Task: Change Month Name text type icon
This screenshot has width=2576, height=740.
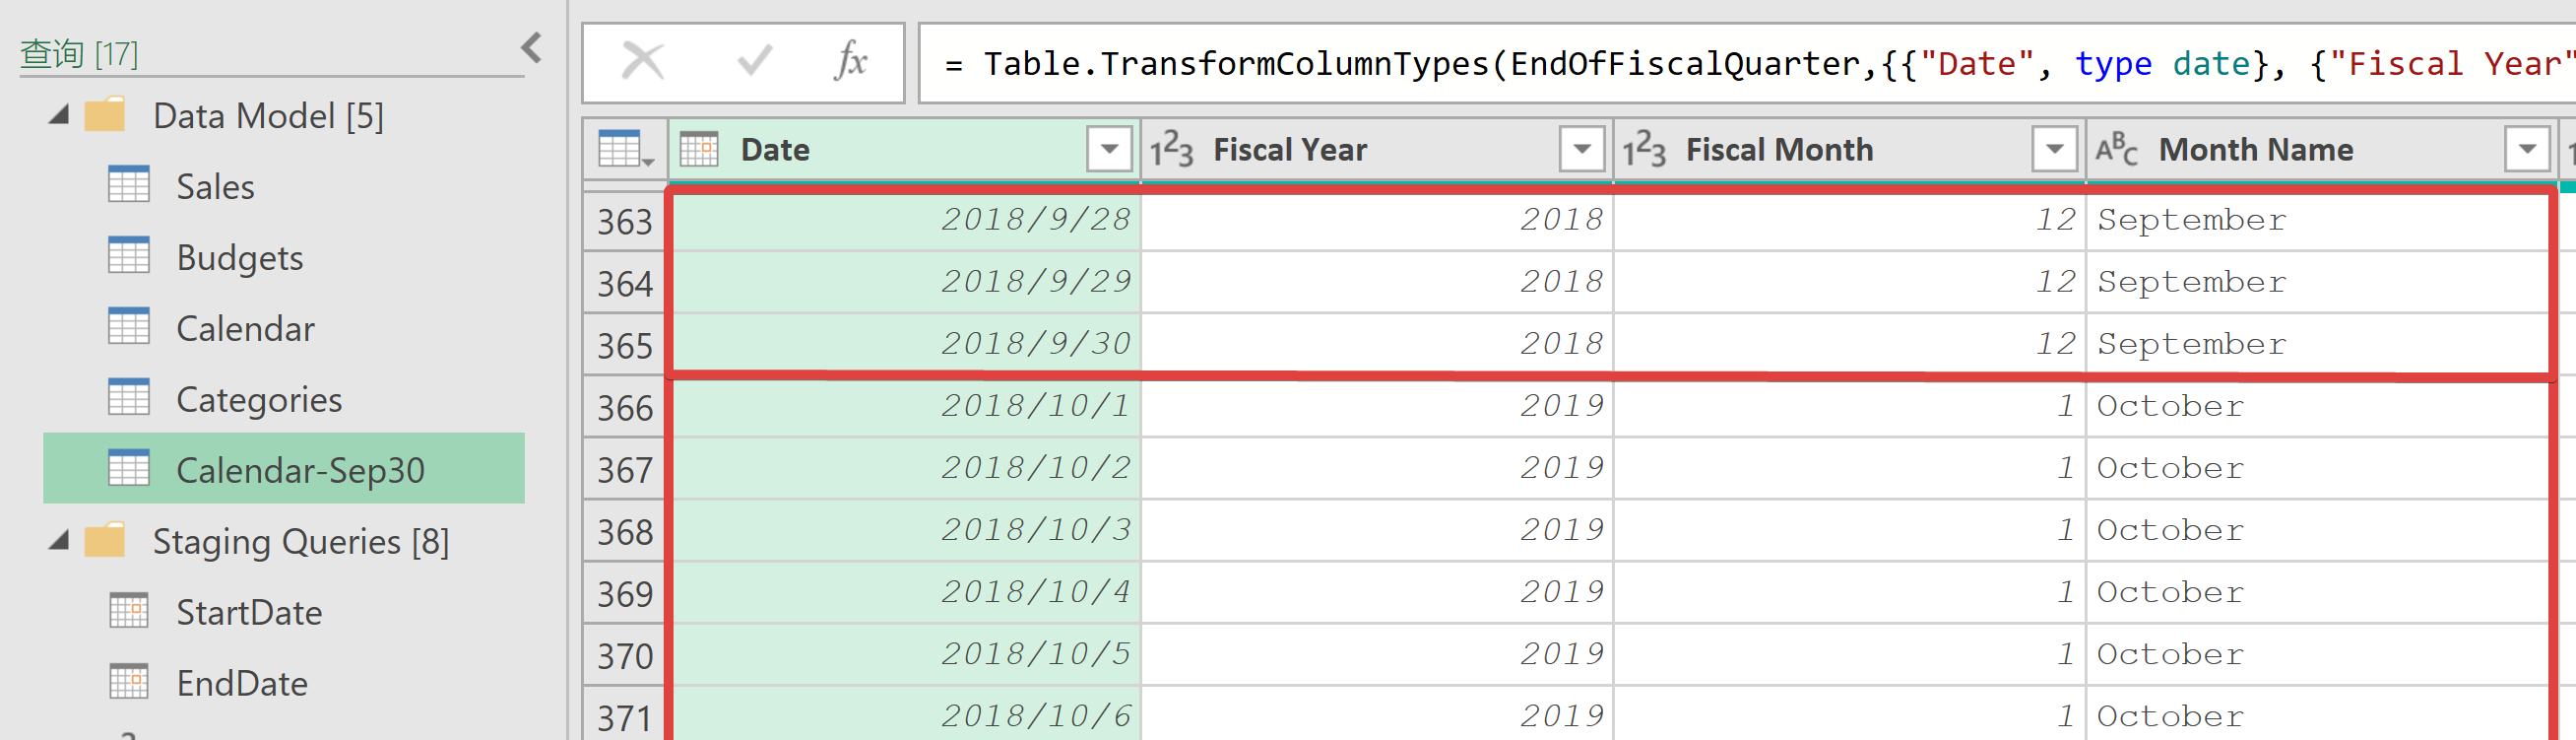Action: tap(2116, 150)
